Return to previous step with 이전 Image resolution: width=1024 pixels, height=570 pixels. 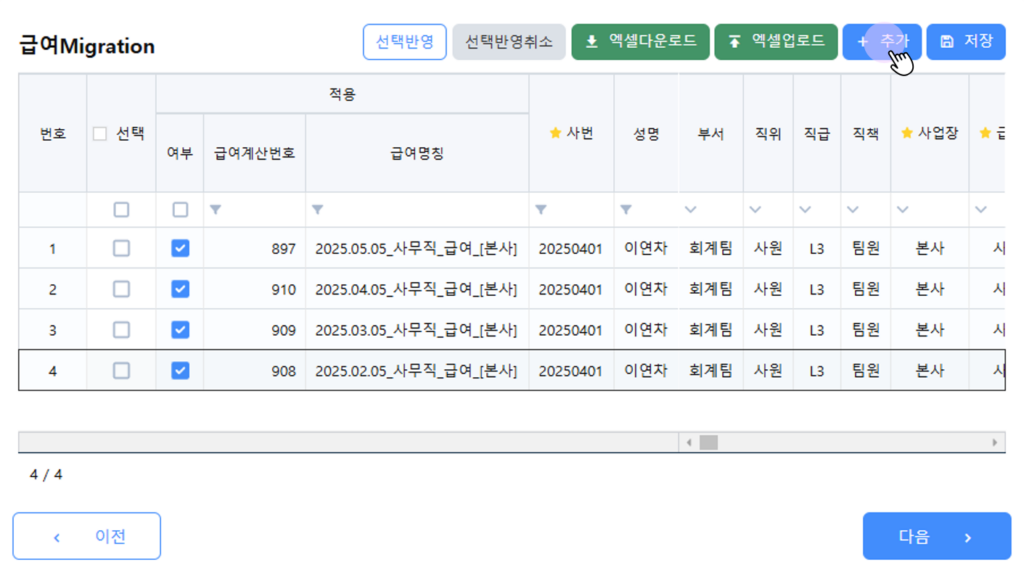pos(87,537)
